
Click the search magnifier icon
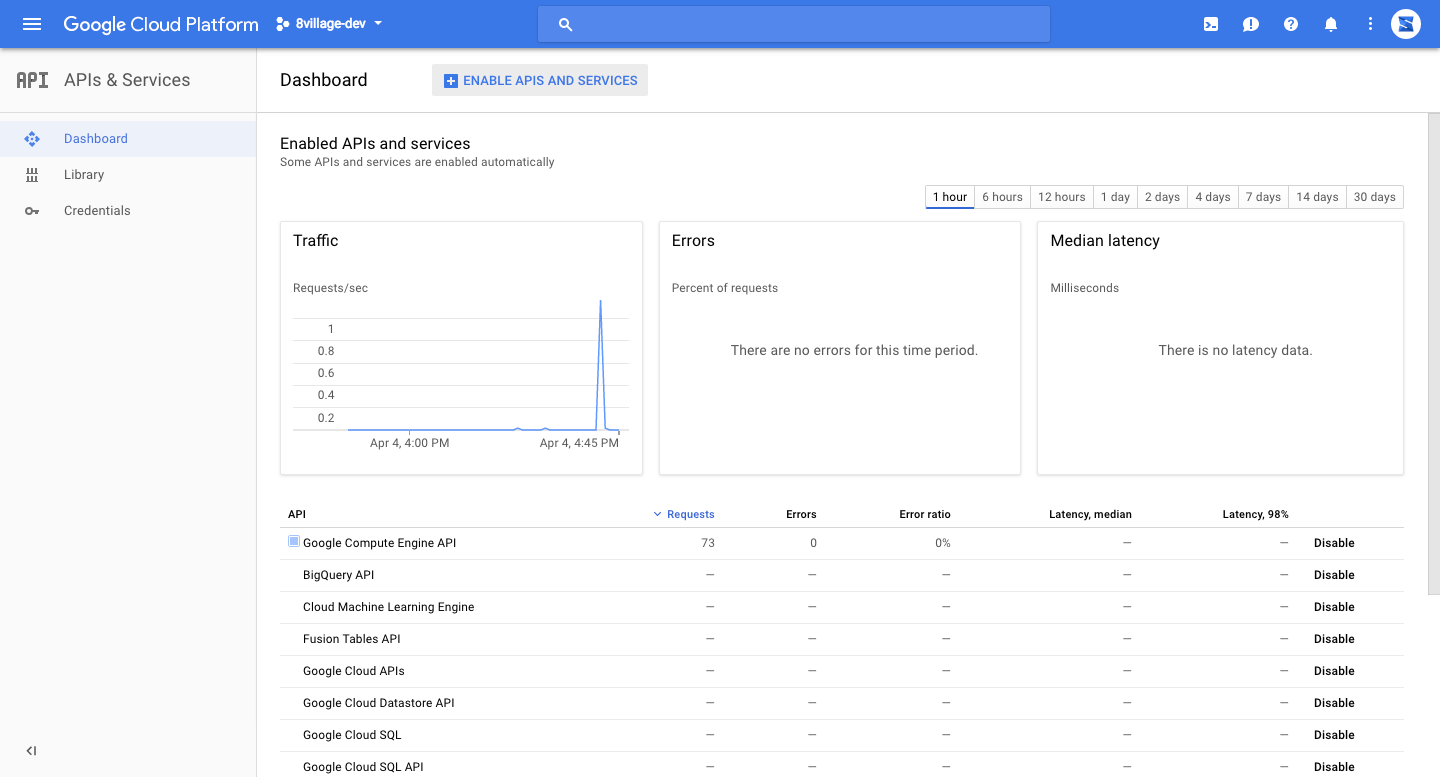pyautogui.click(x=565, y=24)
